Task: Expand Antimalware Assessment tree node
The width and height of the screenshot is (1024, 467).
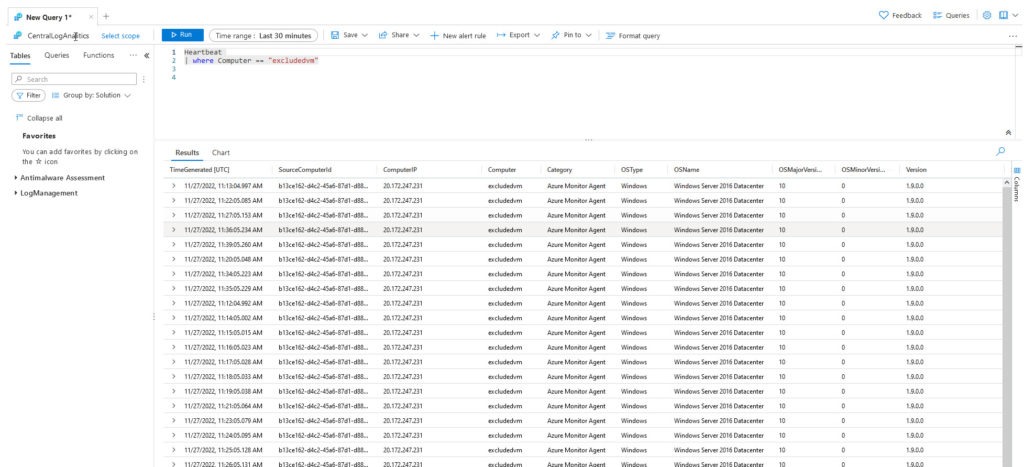Action: coord(16,178)
